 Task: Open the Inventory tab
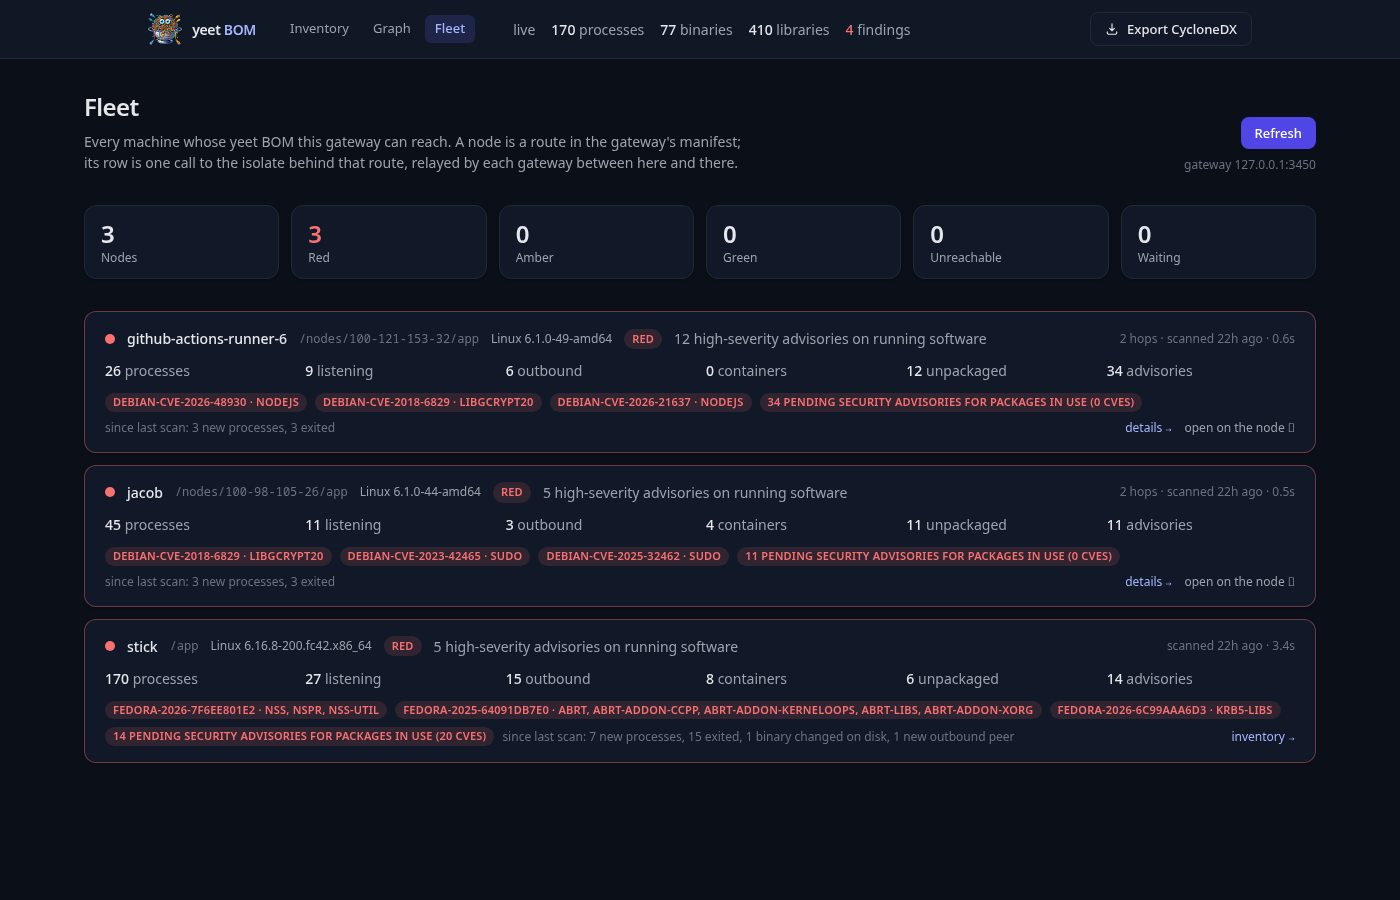(x=319, y=29)
